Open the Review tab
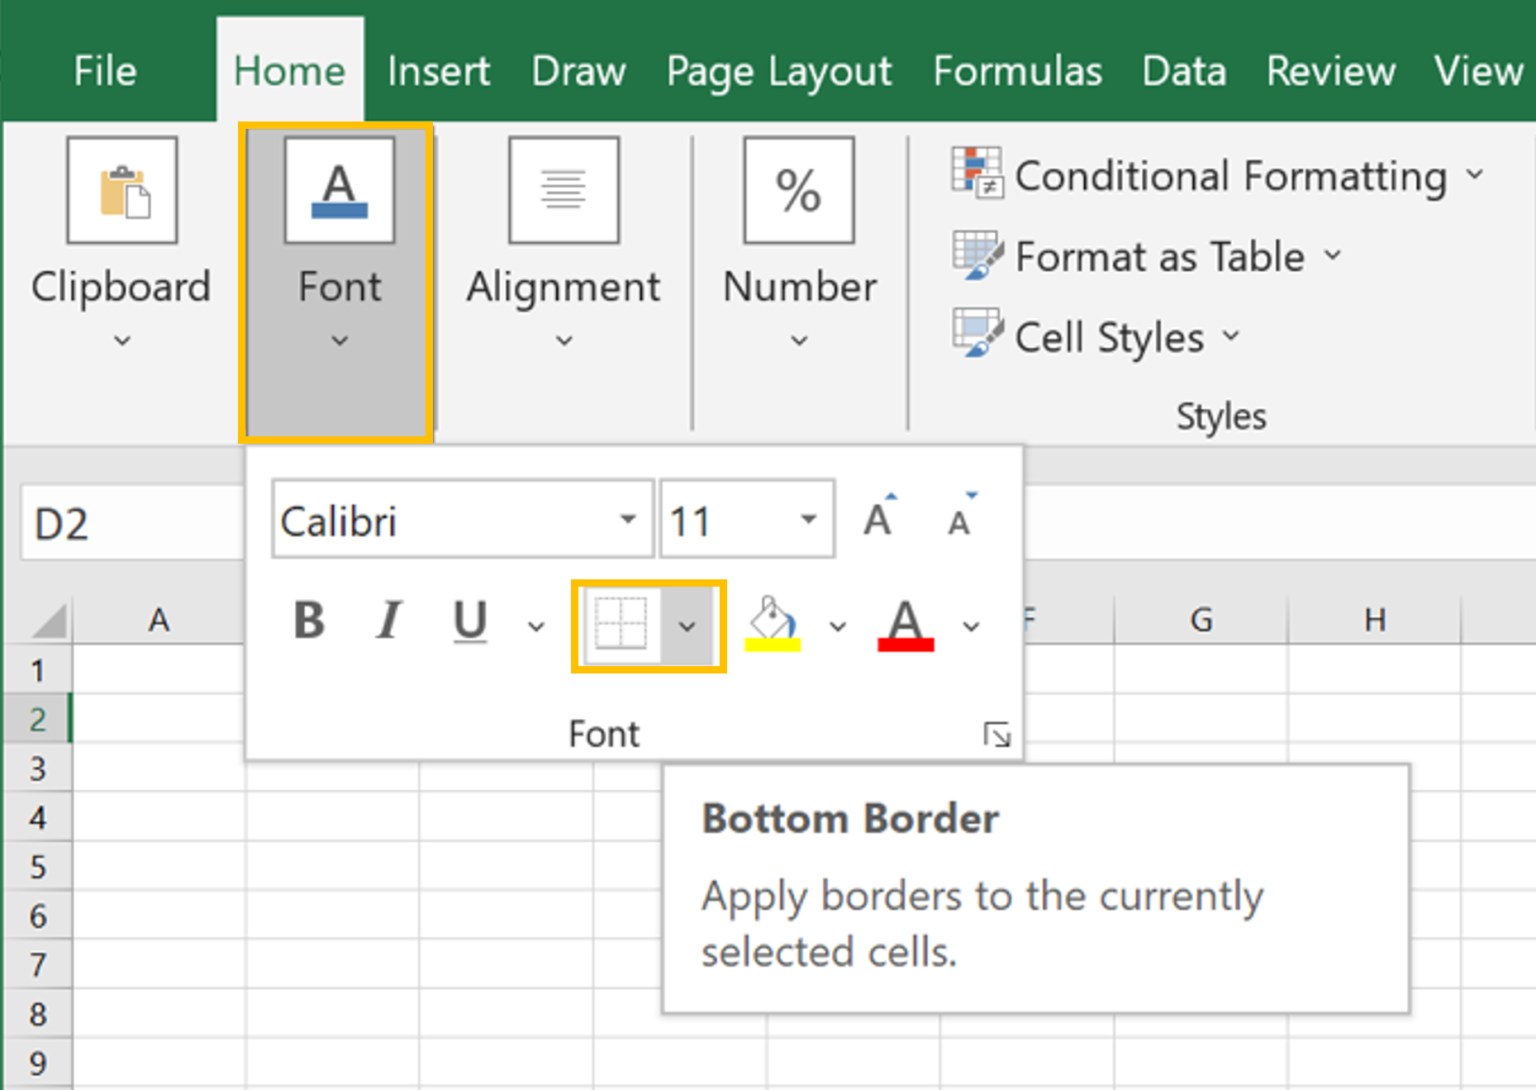 click(x=1330, y=71)
